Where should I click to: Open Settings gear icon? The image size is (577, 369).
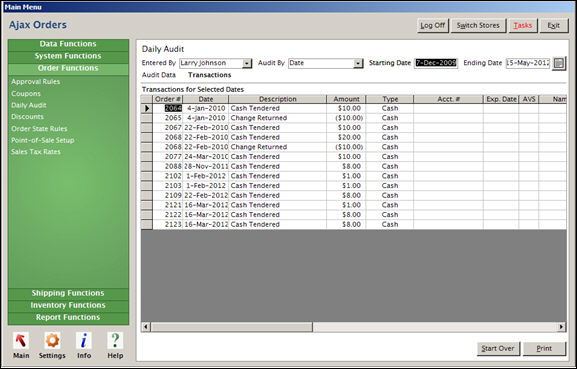coord(52,341)
